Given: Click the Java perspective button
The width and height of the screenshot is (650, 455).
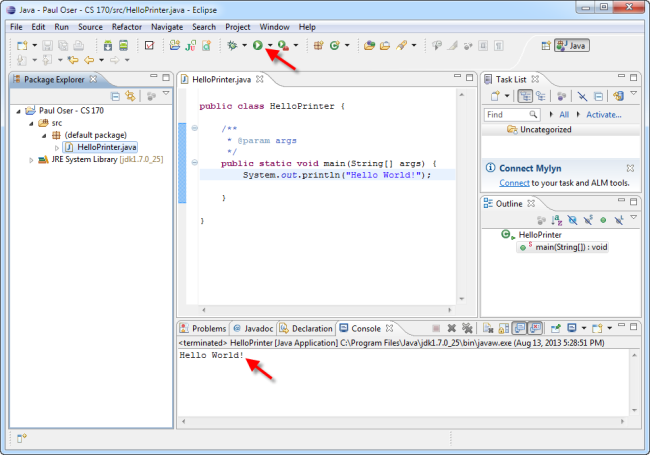Looking at the screenshot, I should [572, 46].
